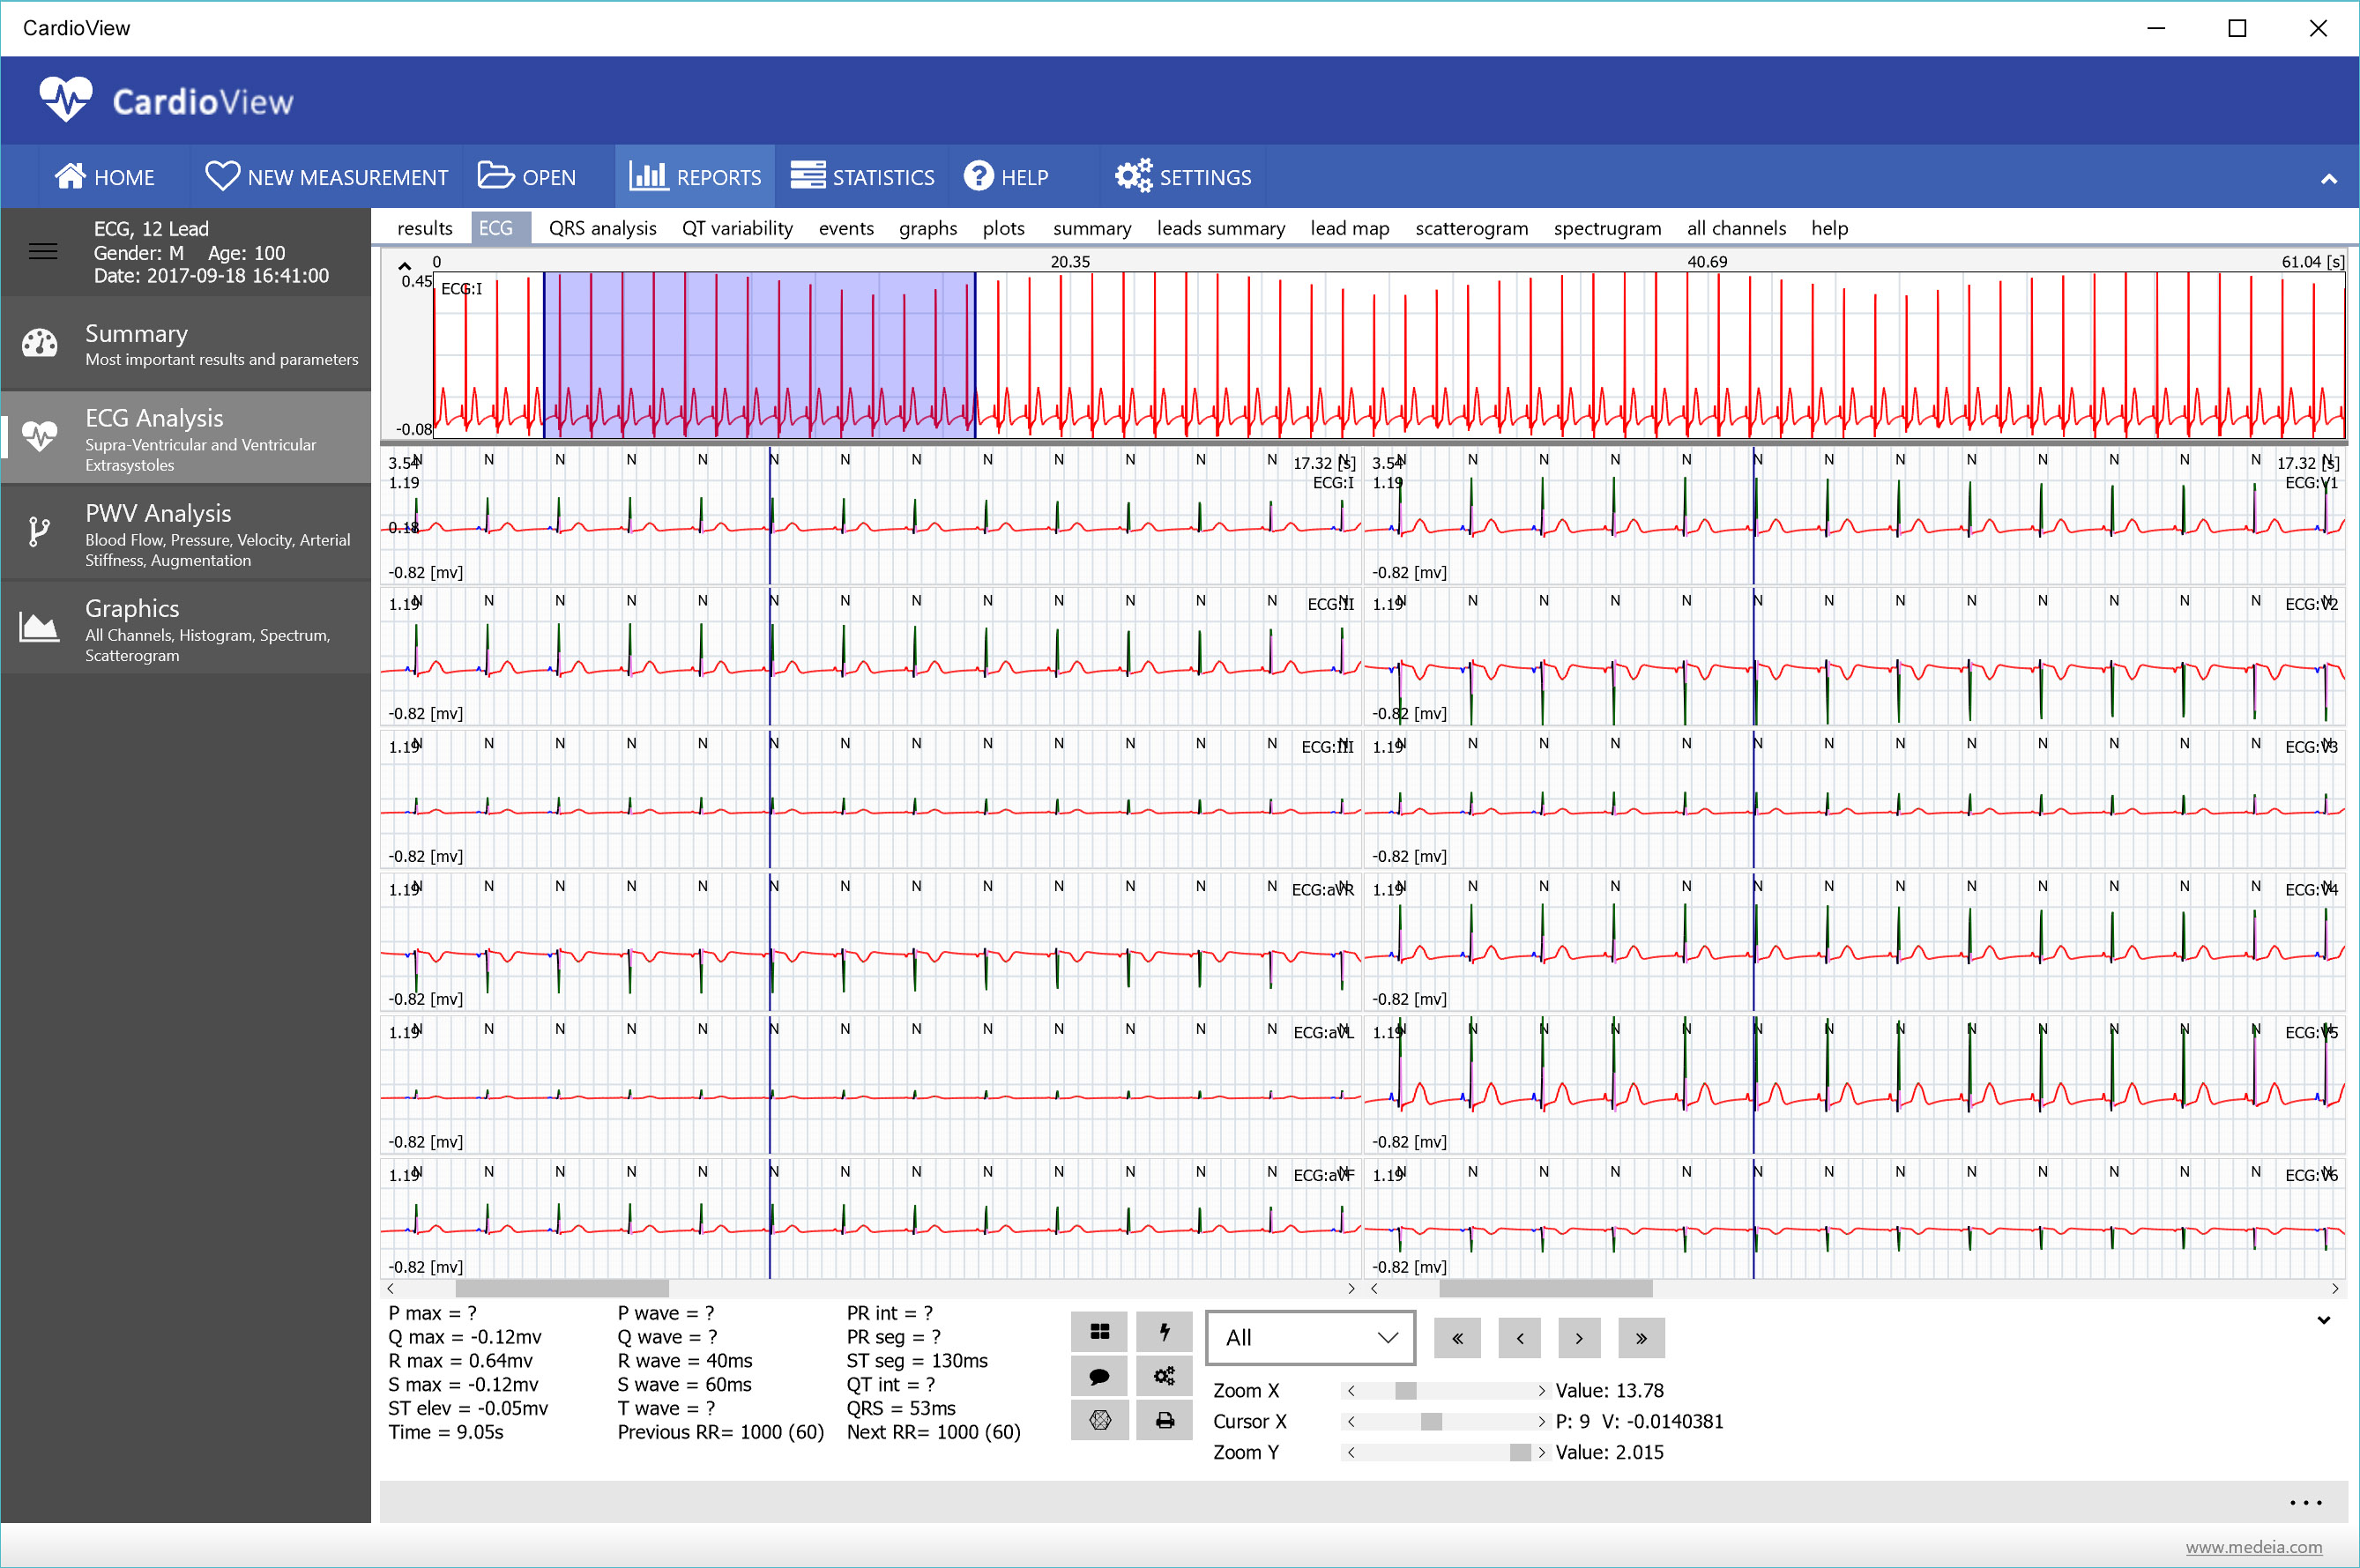Select ECG Analysis in the sidebar

pyautogui.click(x=186, y=438)
